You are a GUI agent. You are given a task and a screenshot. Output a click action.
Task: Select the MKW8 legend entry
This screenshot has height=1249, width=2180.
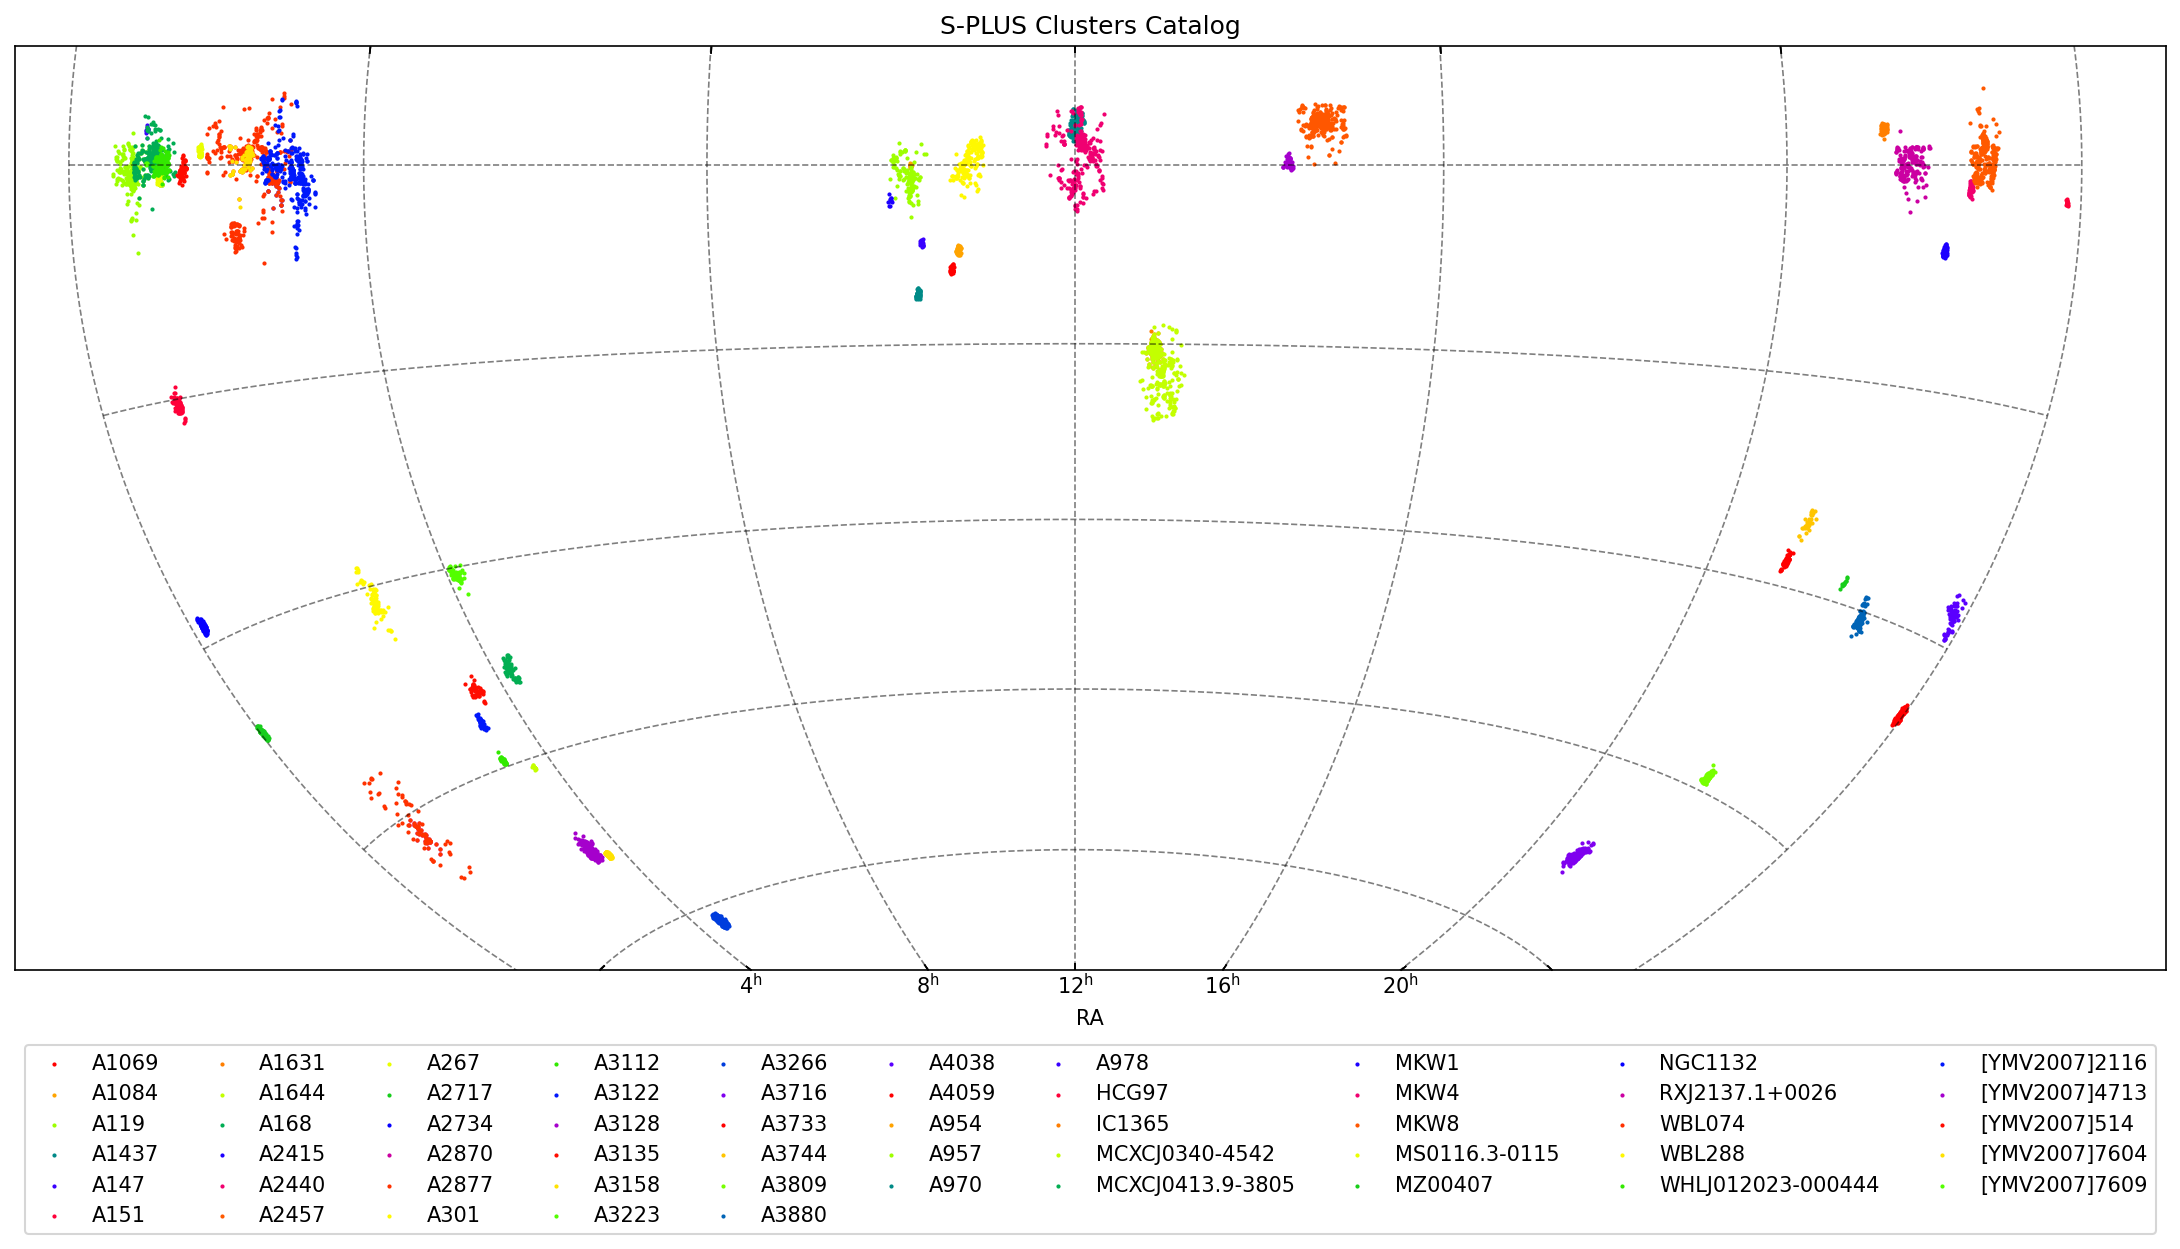click(x=1426, y=1124)
